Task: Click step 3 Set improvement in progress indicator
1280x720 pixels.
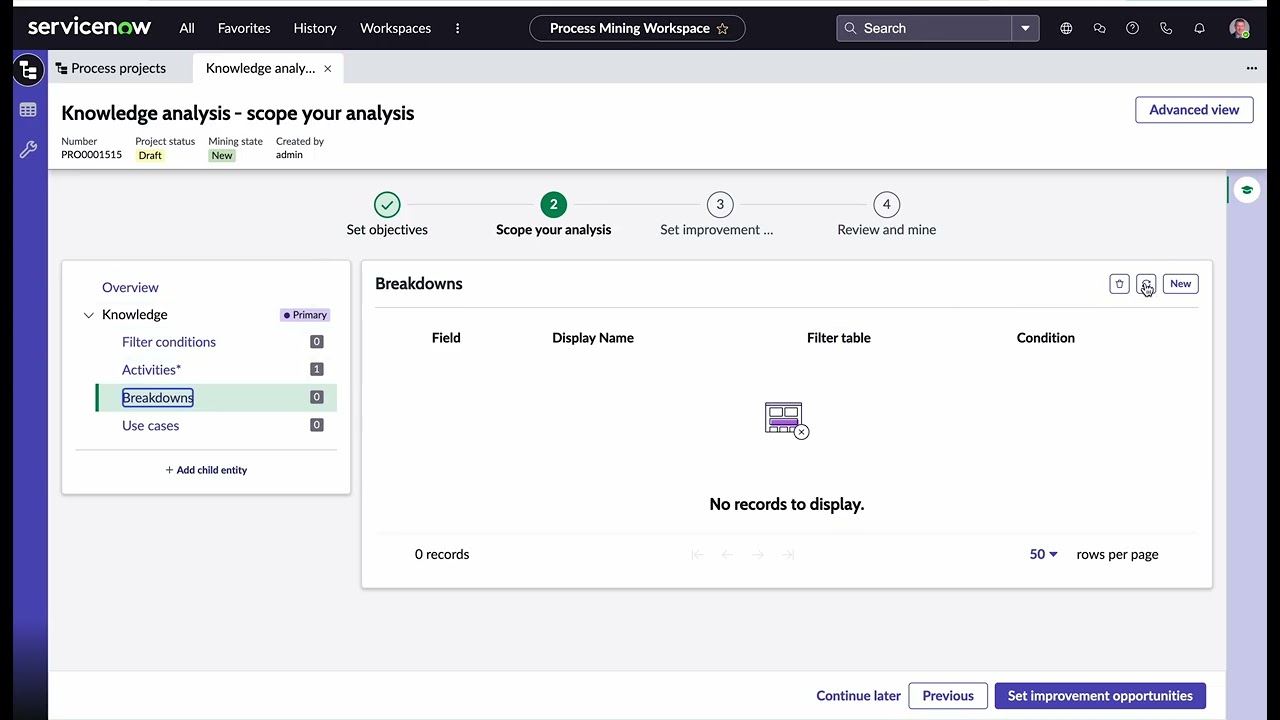Action: (720, 204)
